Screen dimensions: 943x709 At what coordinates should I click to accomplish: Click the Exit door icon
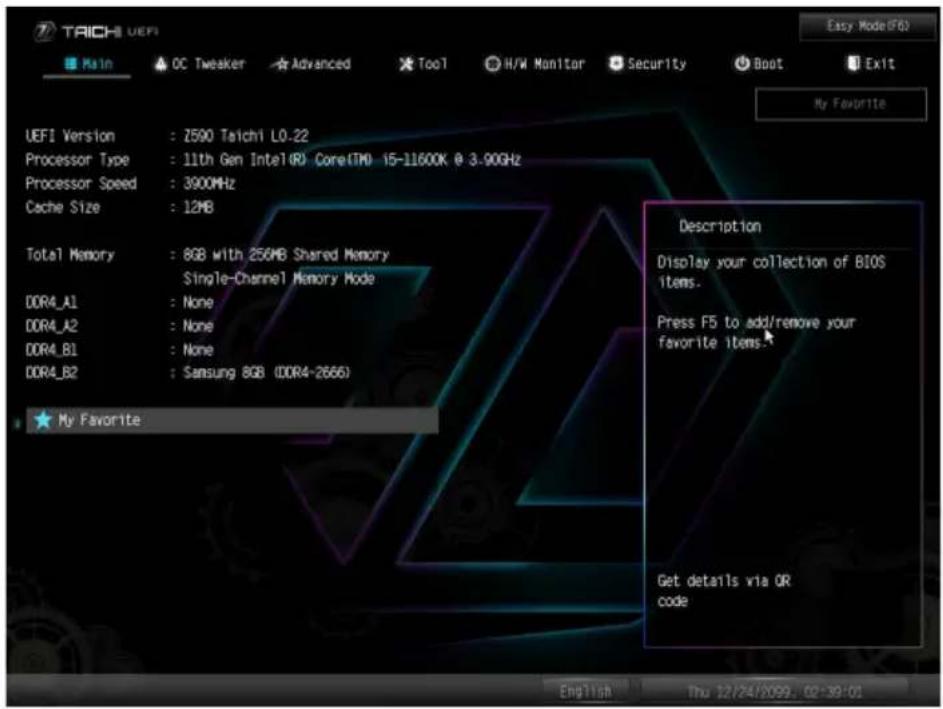pos(853,63)
